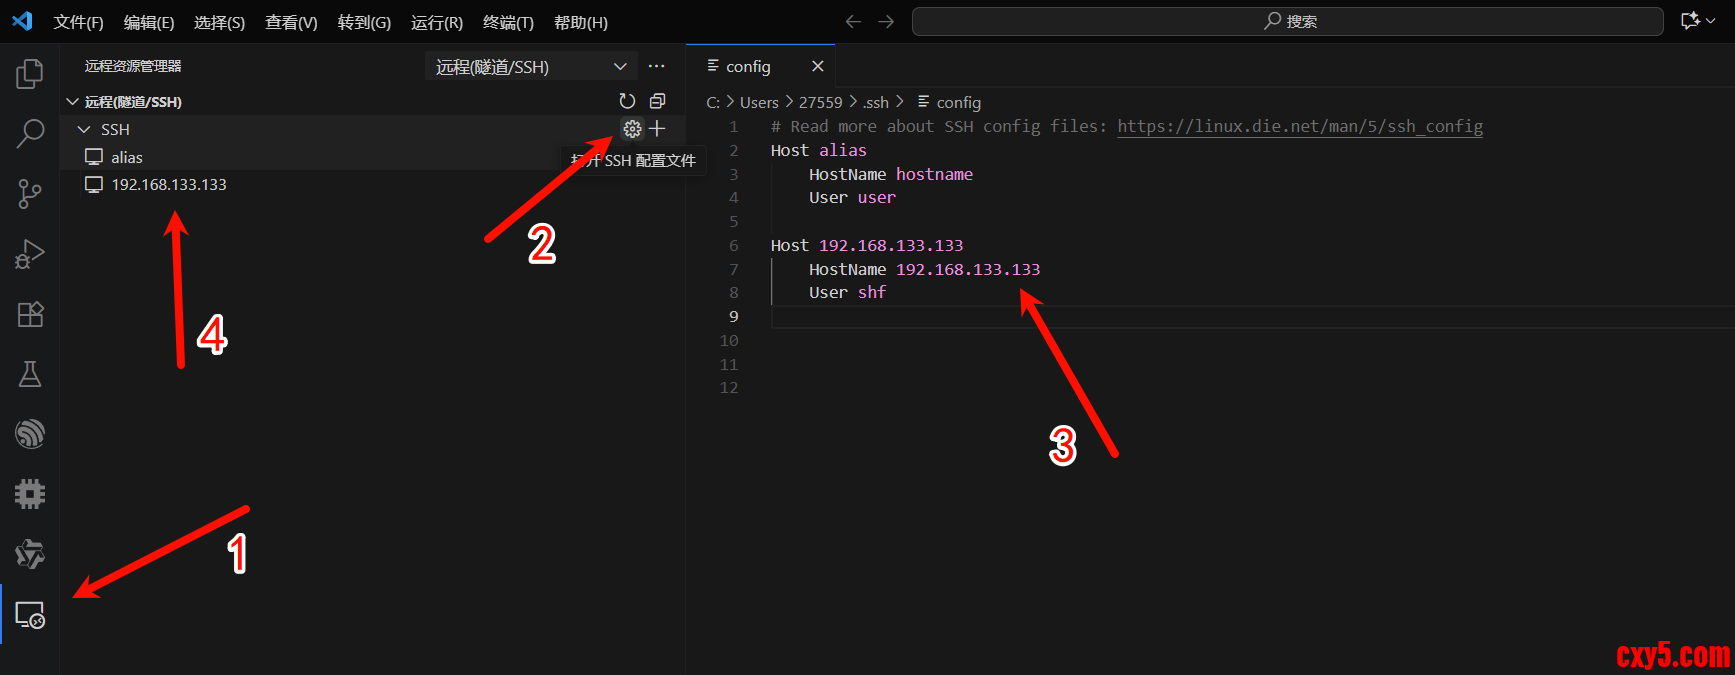Viewport: 1735px width, 675px height.
Task: Click the VS Code logo icon
Action: [x=22, y=21]
